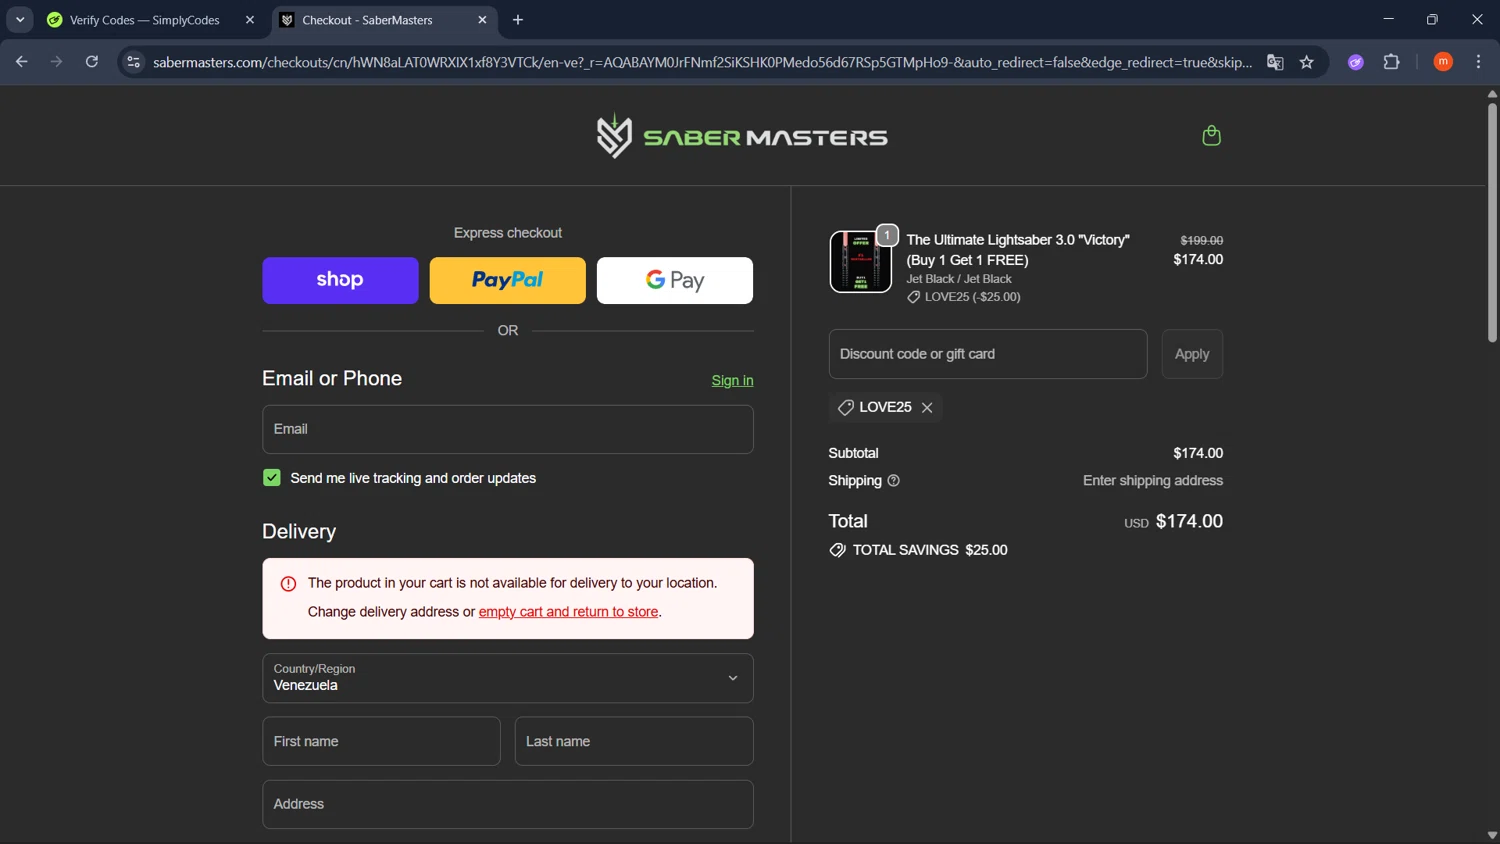The height and width of the screenshot is (844, 1500).
Task: Open the translate page icon
Action: pos(1275,62)
